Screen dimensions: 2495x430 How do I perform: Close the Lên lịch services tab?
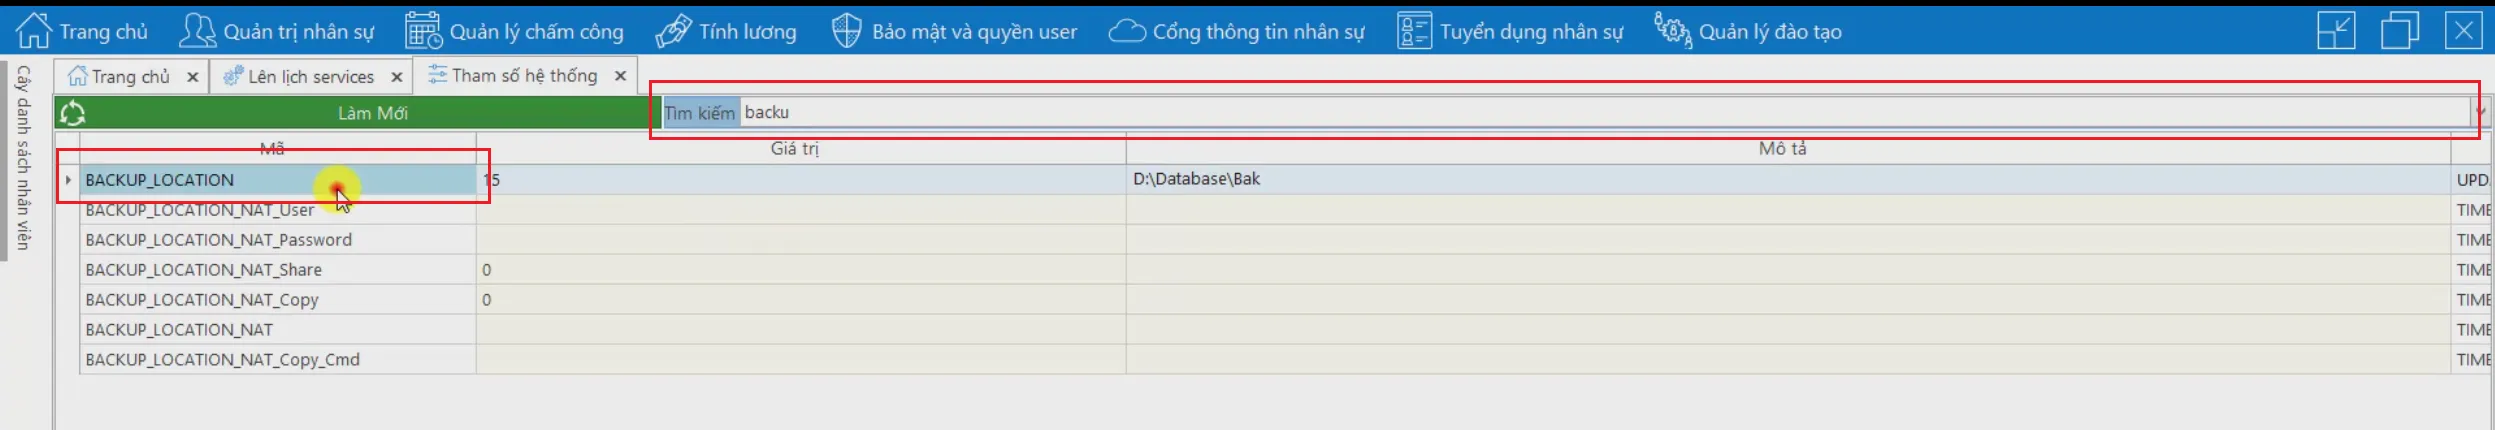[397, 77]
